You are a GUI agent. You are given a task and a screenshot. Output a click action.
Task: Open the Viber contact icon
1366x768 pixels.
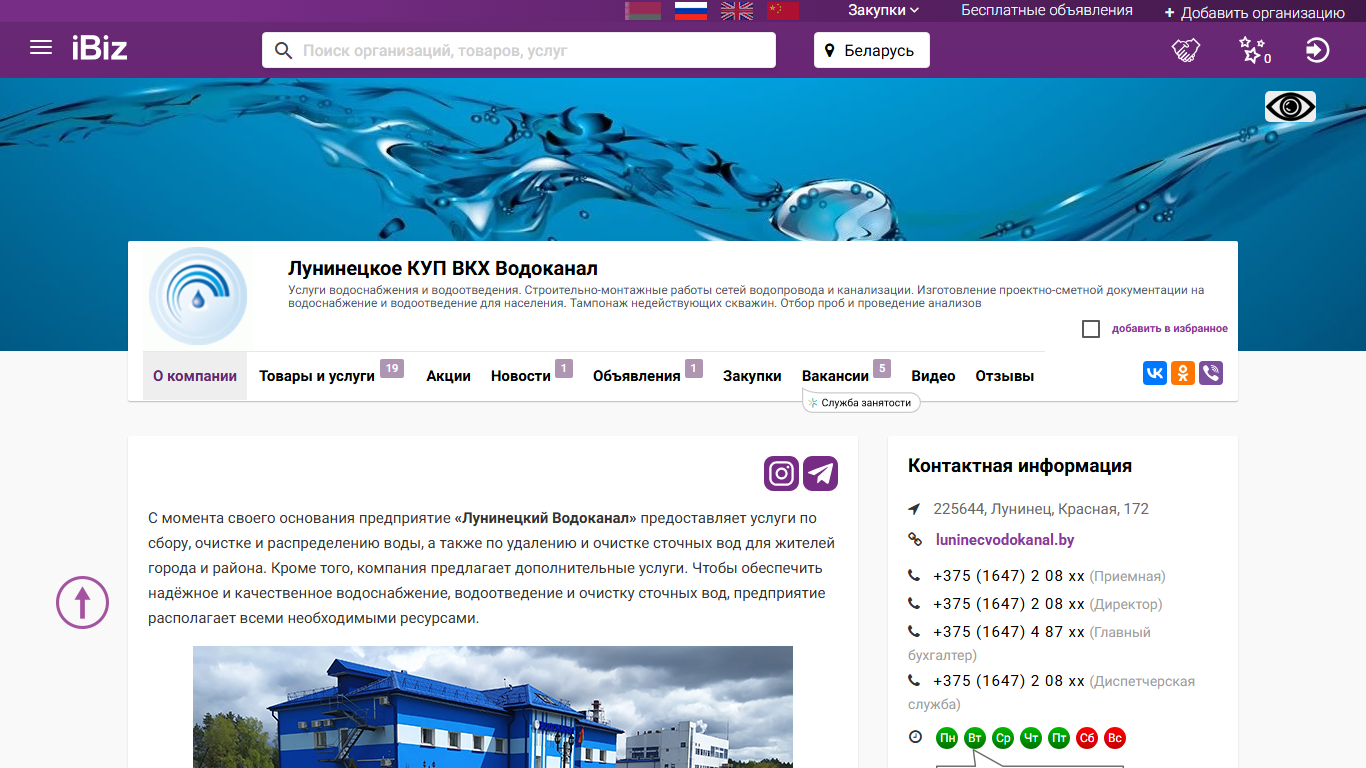(x=1211, y=373)
